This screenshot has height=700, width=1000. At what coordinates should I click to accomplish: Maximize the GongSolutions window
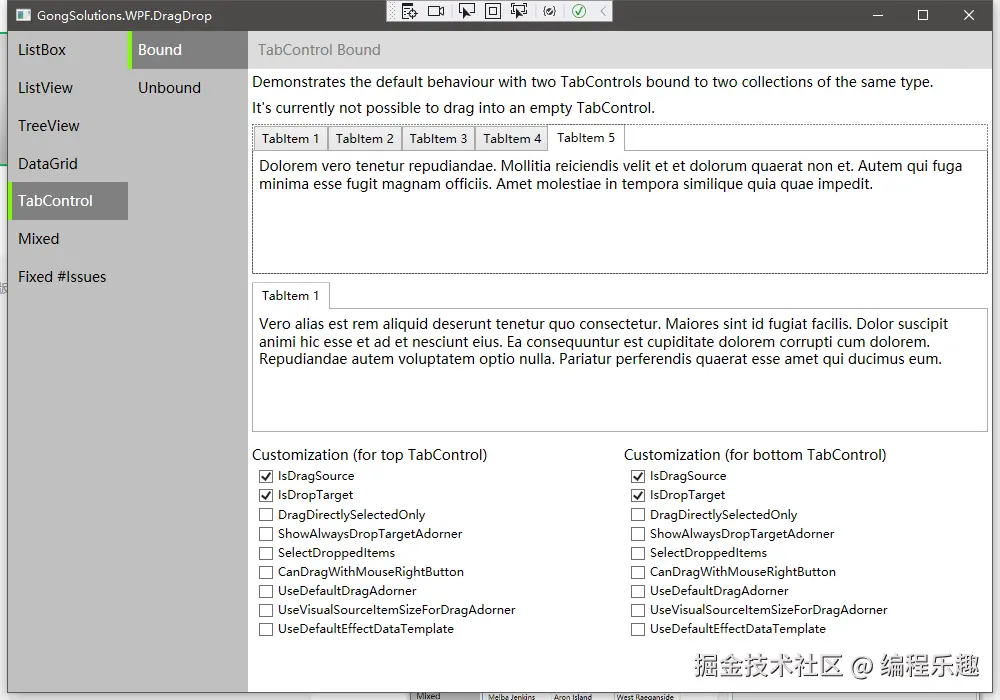coord(923,15)
